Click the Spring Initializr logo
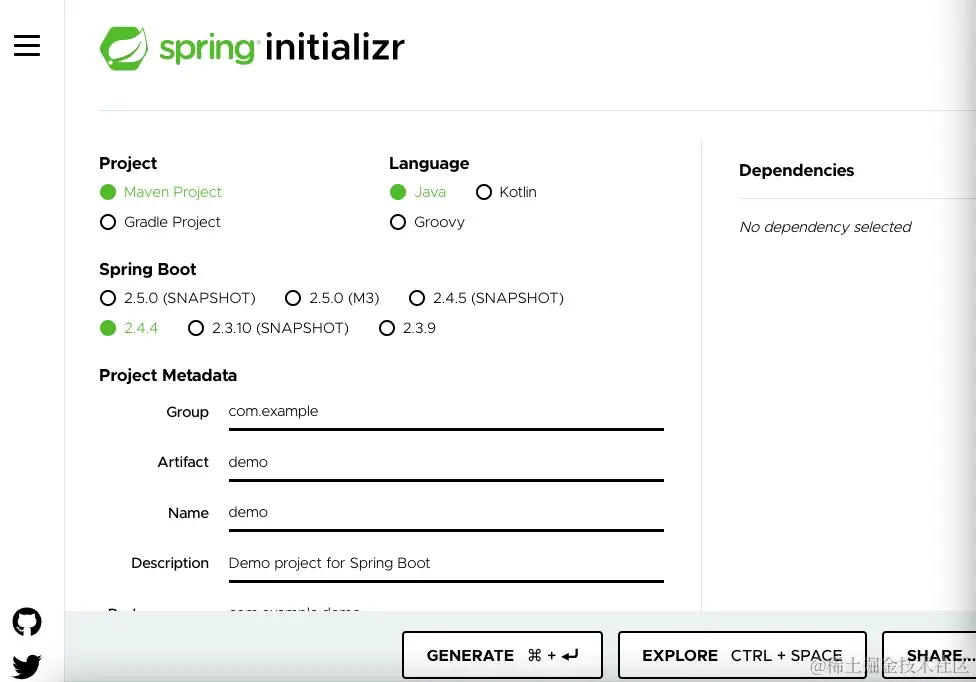This screenshot has width=976, height=682. tap(251, 48)
